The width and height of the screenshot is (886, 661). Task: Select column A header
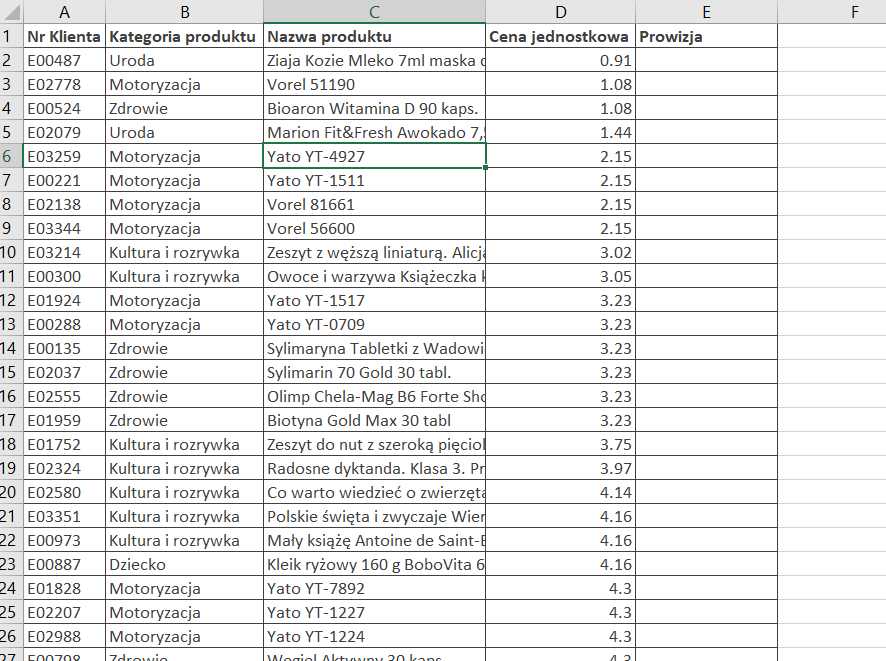(x=64, y=12)
